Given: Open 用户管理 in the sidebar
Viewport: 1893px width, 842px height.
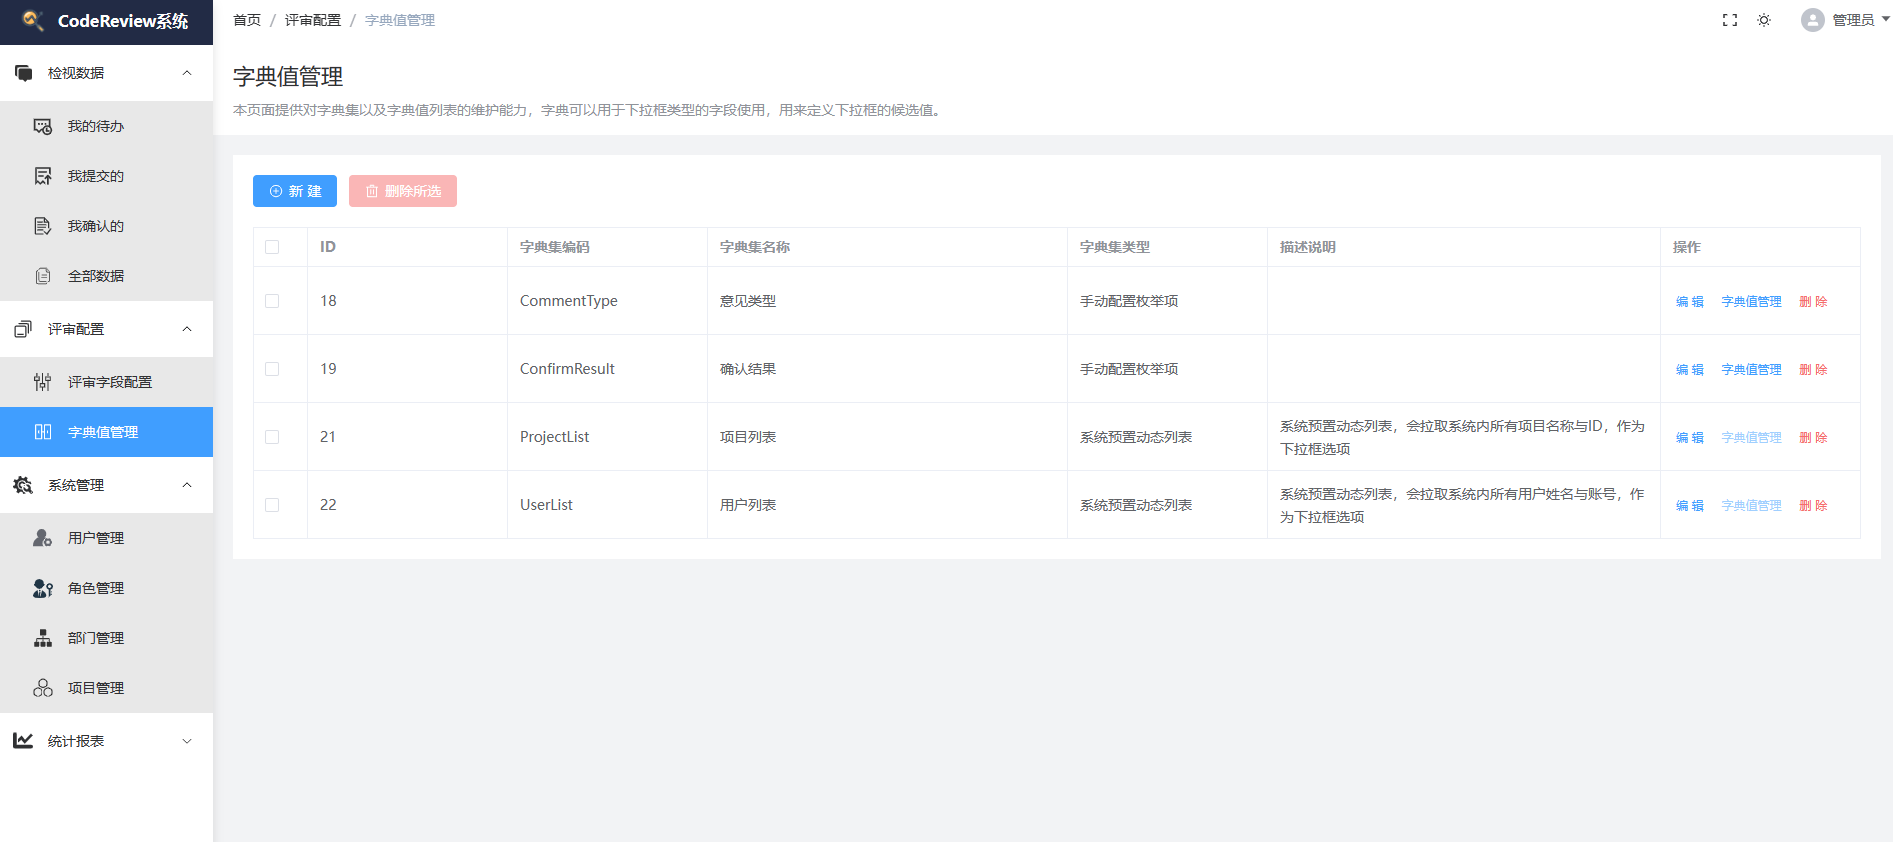Looking at the screenshot, I should (96, 538).
